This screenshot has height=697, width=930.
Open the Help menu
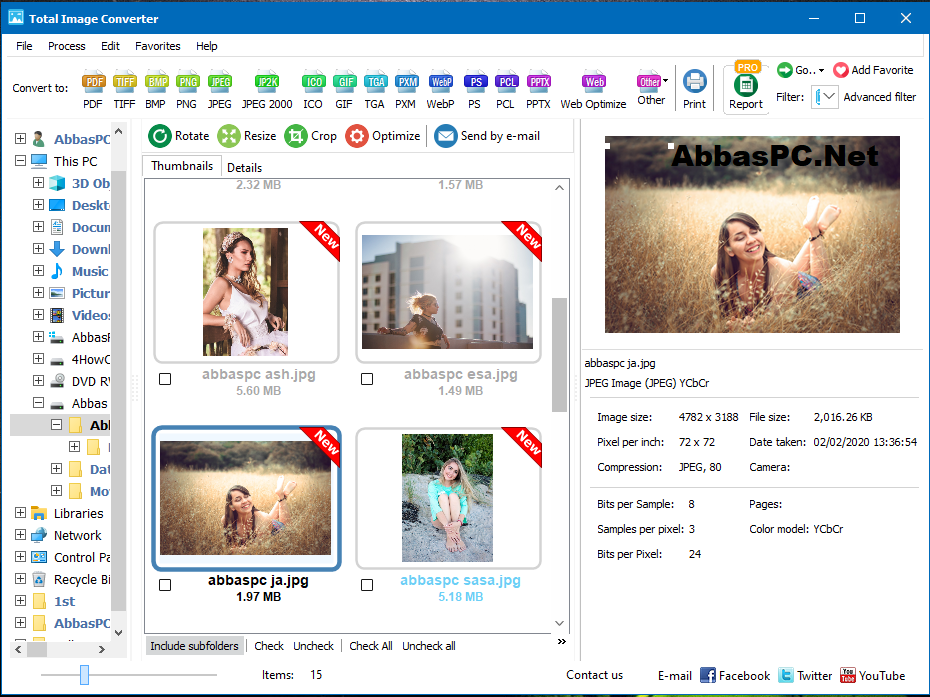[206, 46]
